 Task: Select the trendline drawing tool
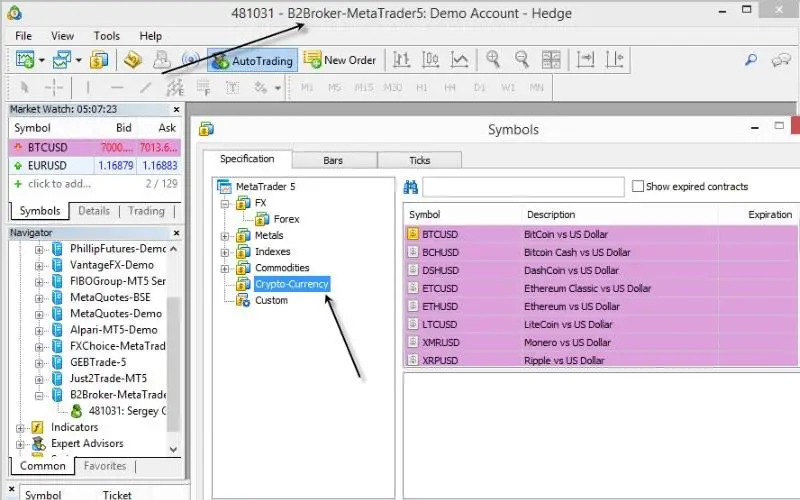click(146, 88)
